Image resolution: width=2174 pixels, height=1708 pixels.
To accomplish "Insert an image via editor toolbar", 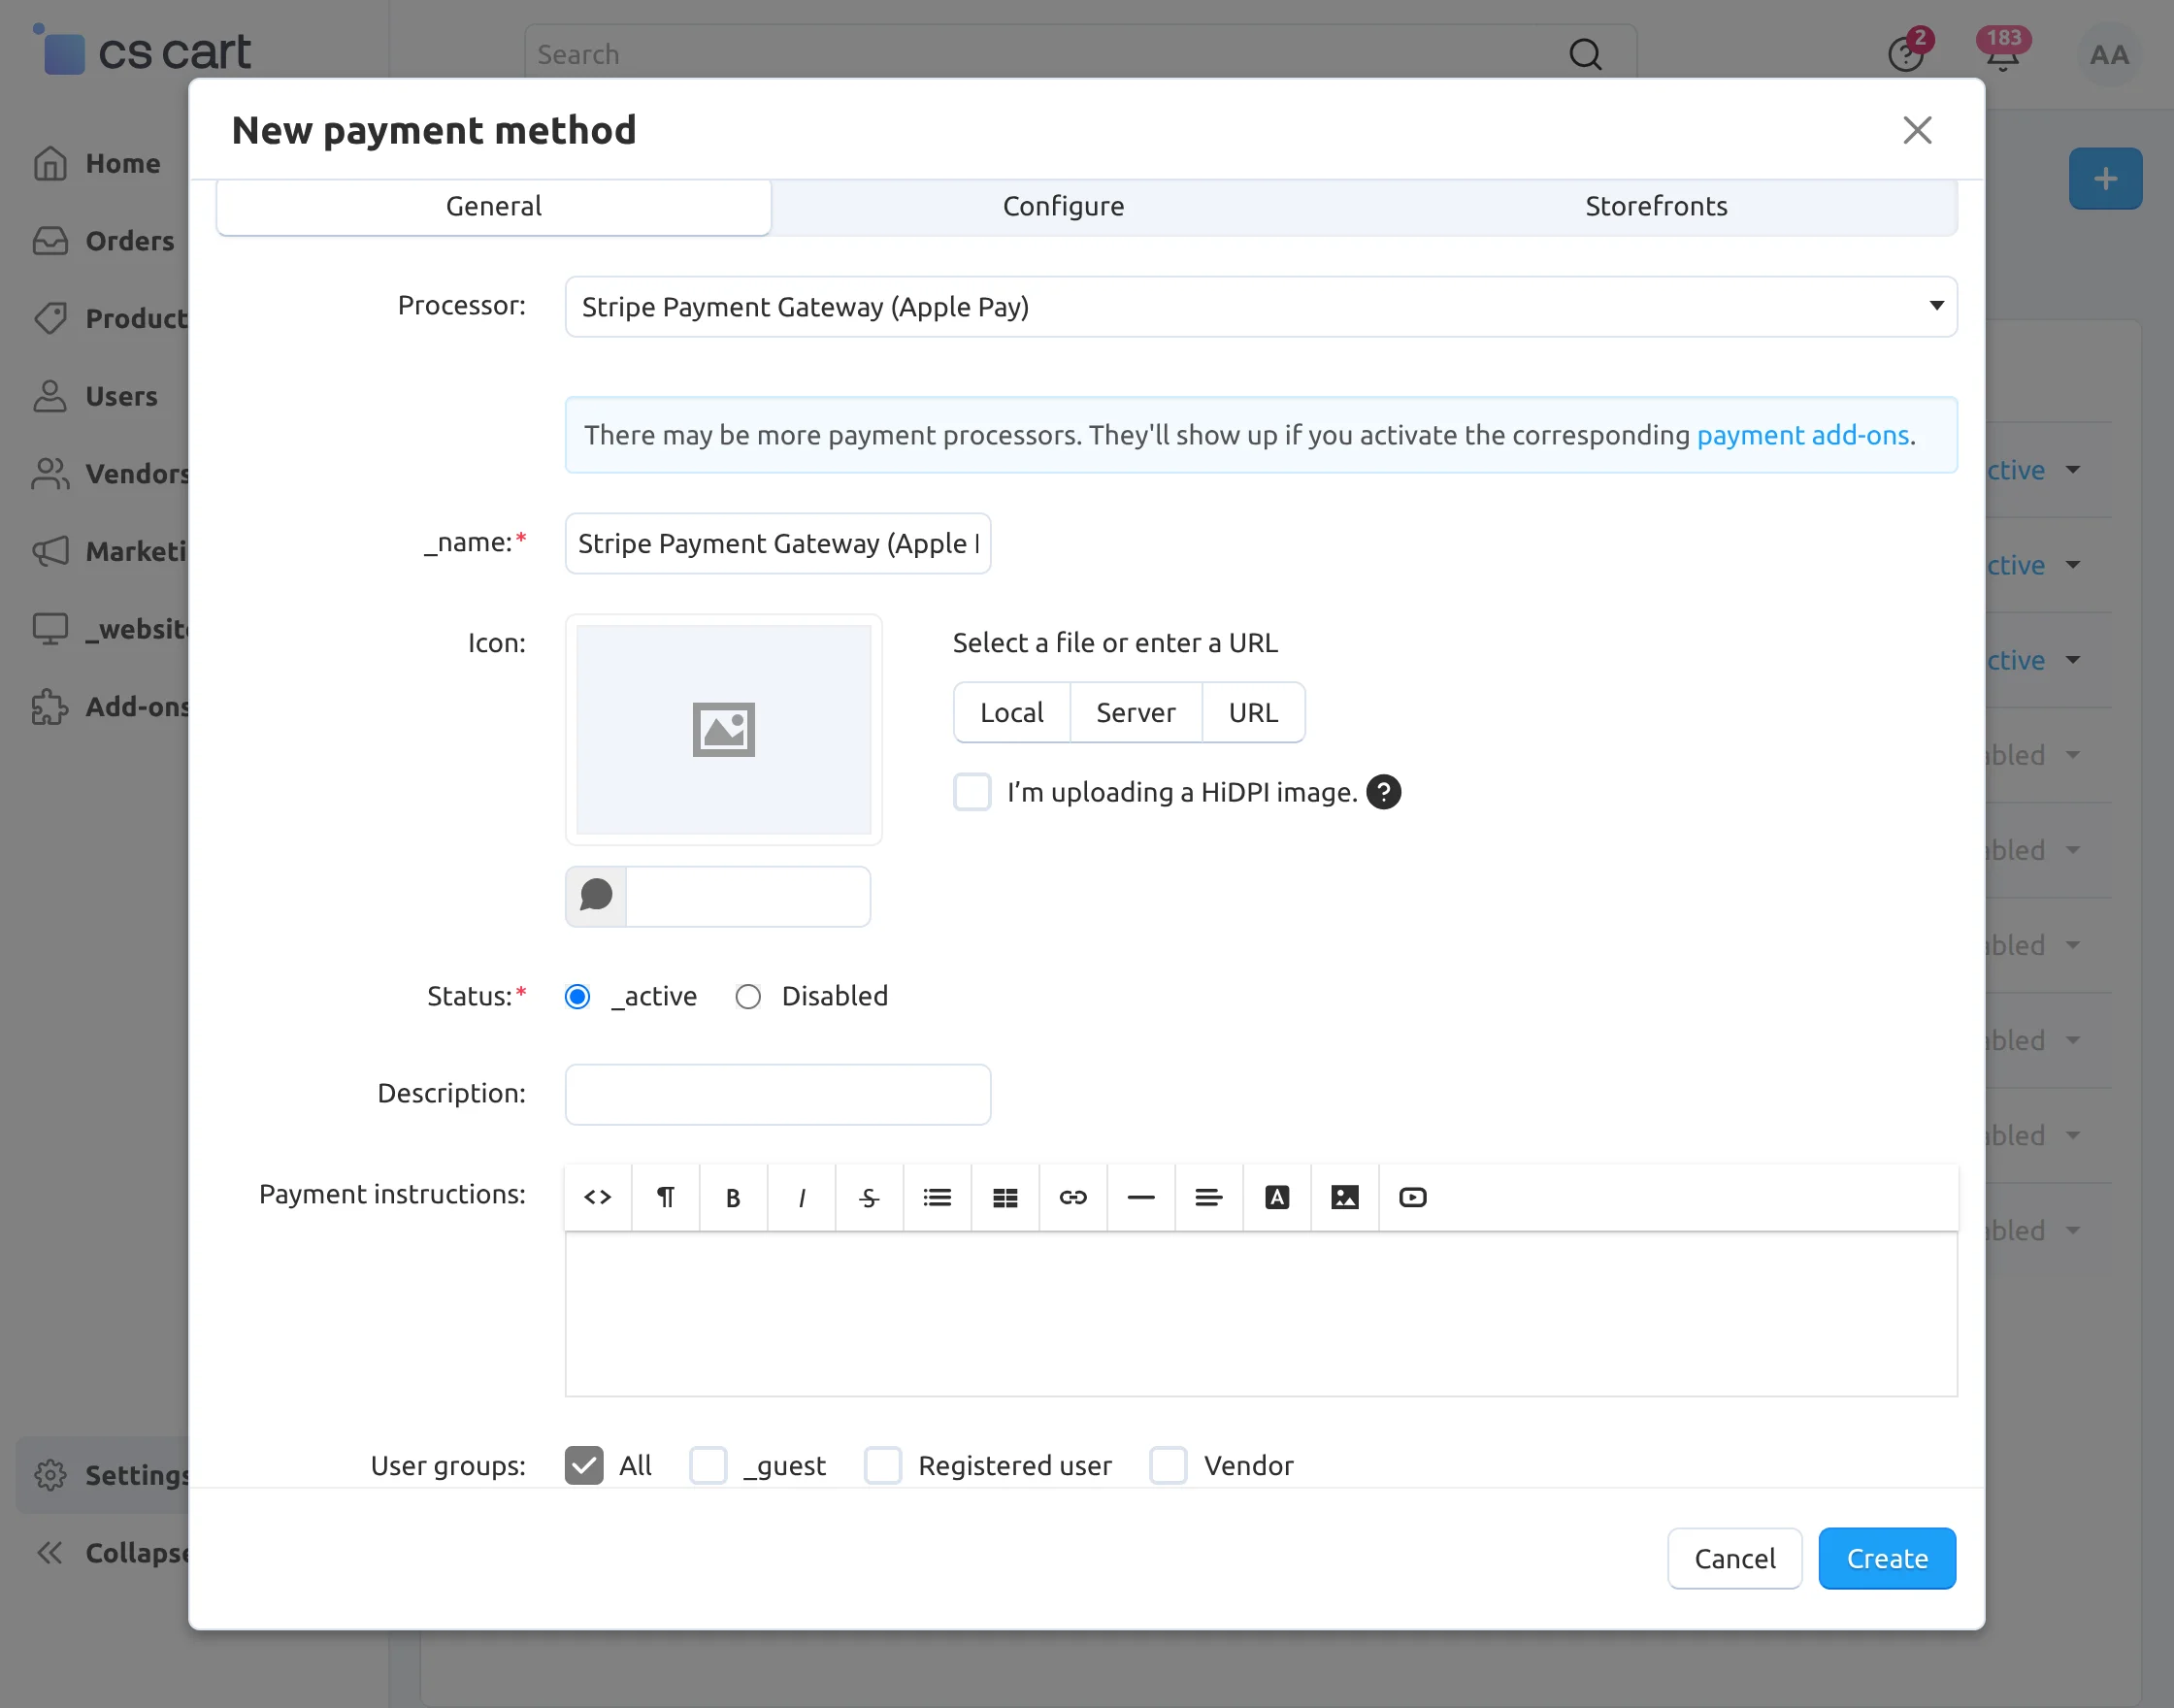I will point(1345,1197).
